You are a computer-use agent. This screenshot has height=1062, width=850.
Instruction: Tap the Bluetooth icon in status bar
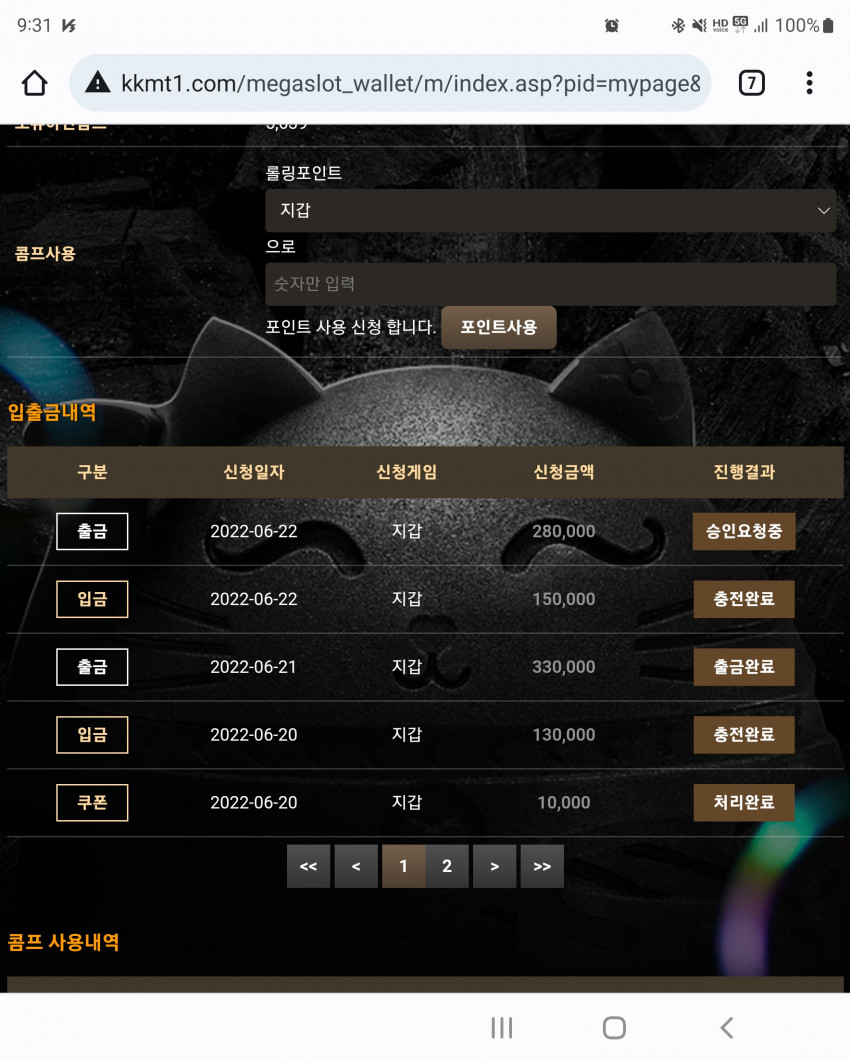pyautogui.click(x=678, y=26)
